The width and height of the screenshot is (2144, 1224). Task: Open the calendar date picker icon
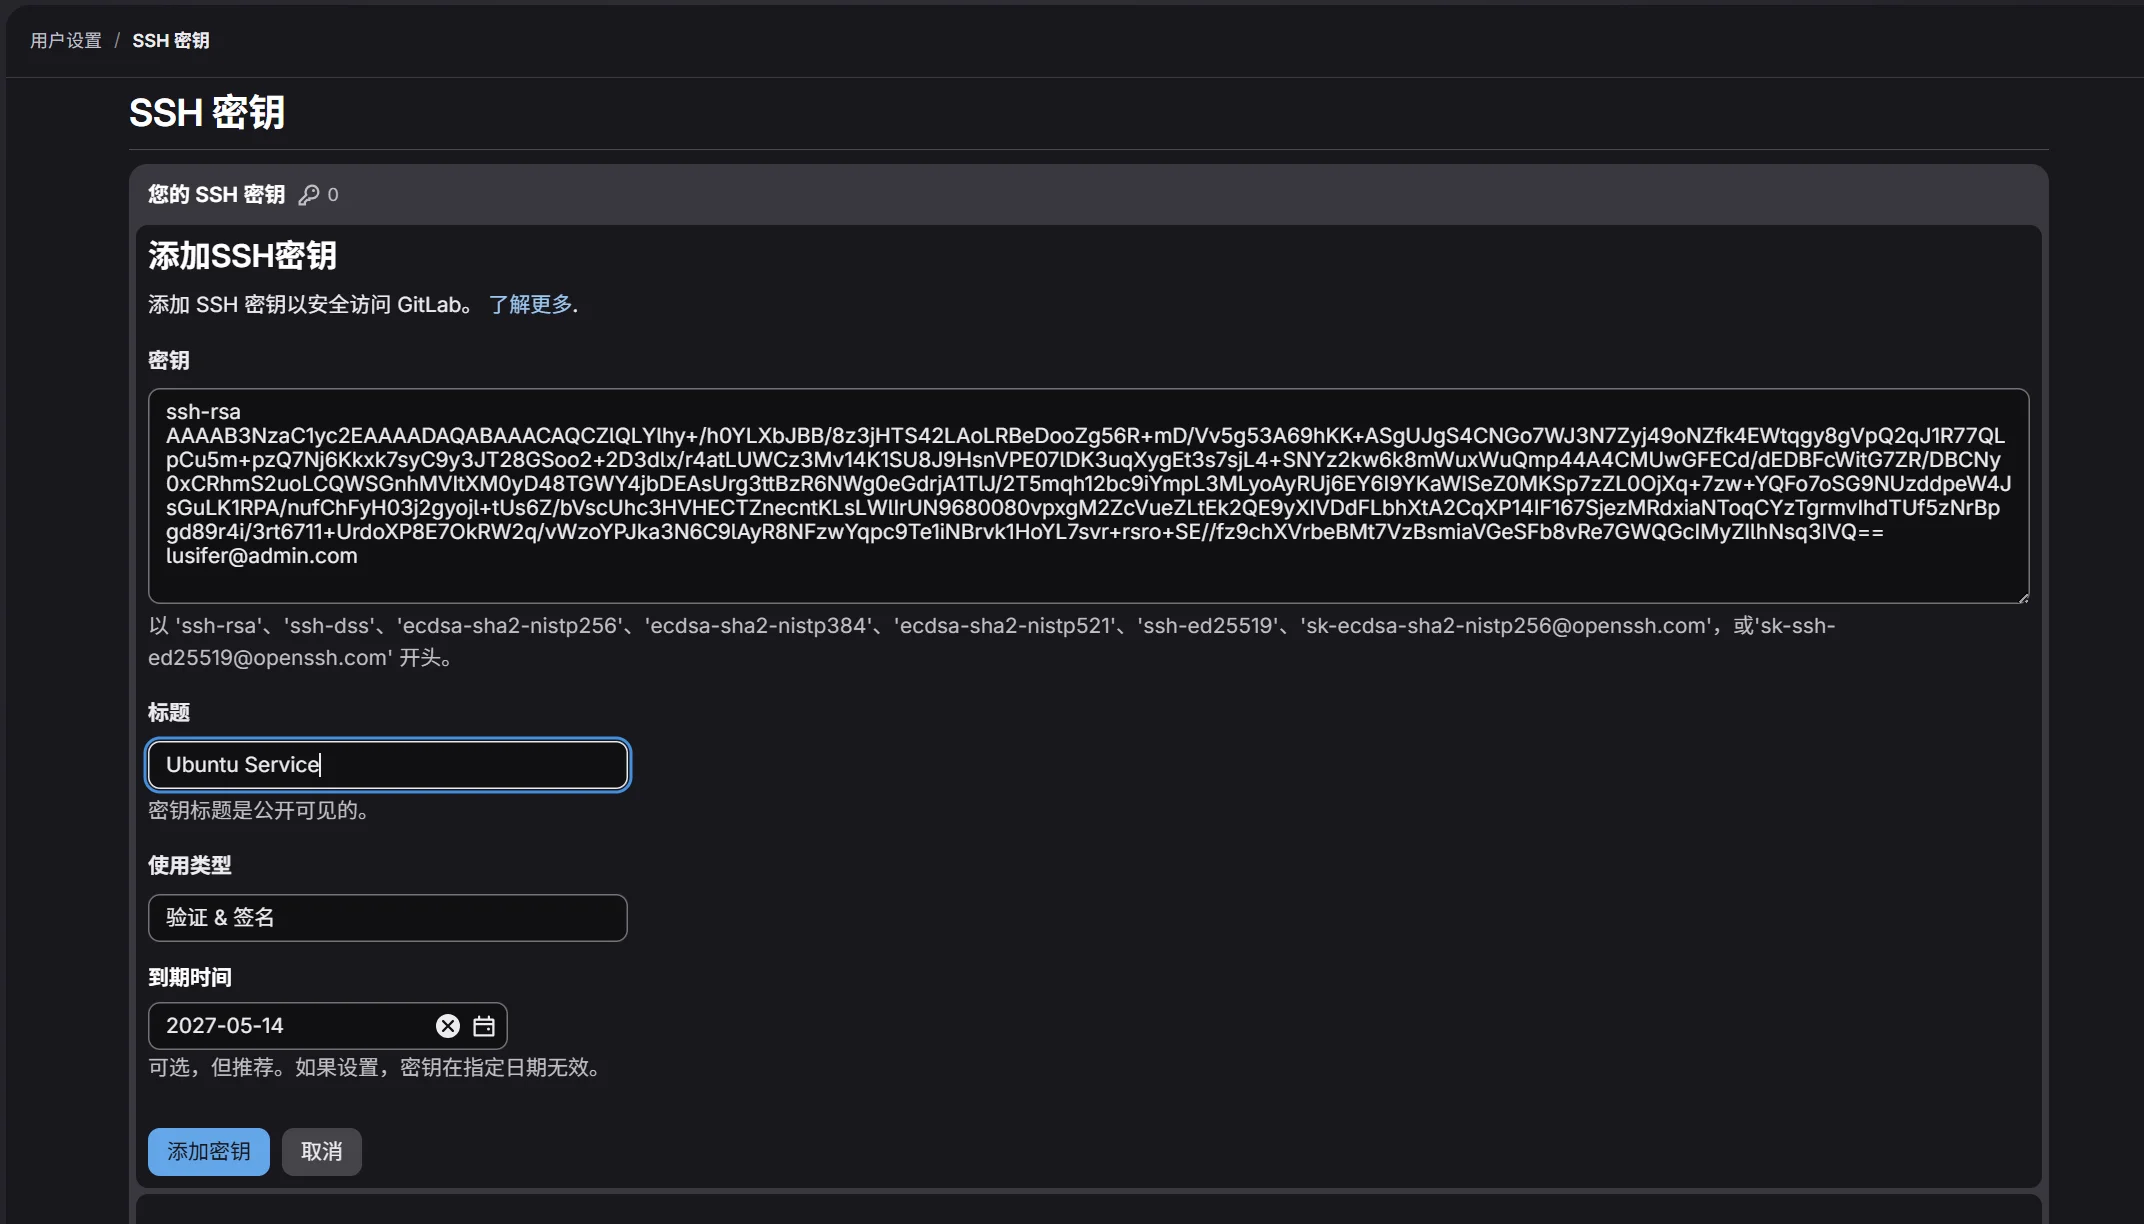(x=484, y=1026)
